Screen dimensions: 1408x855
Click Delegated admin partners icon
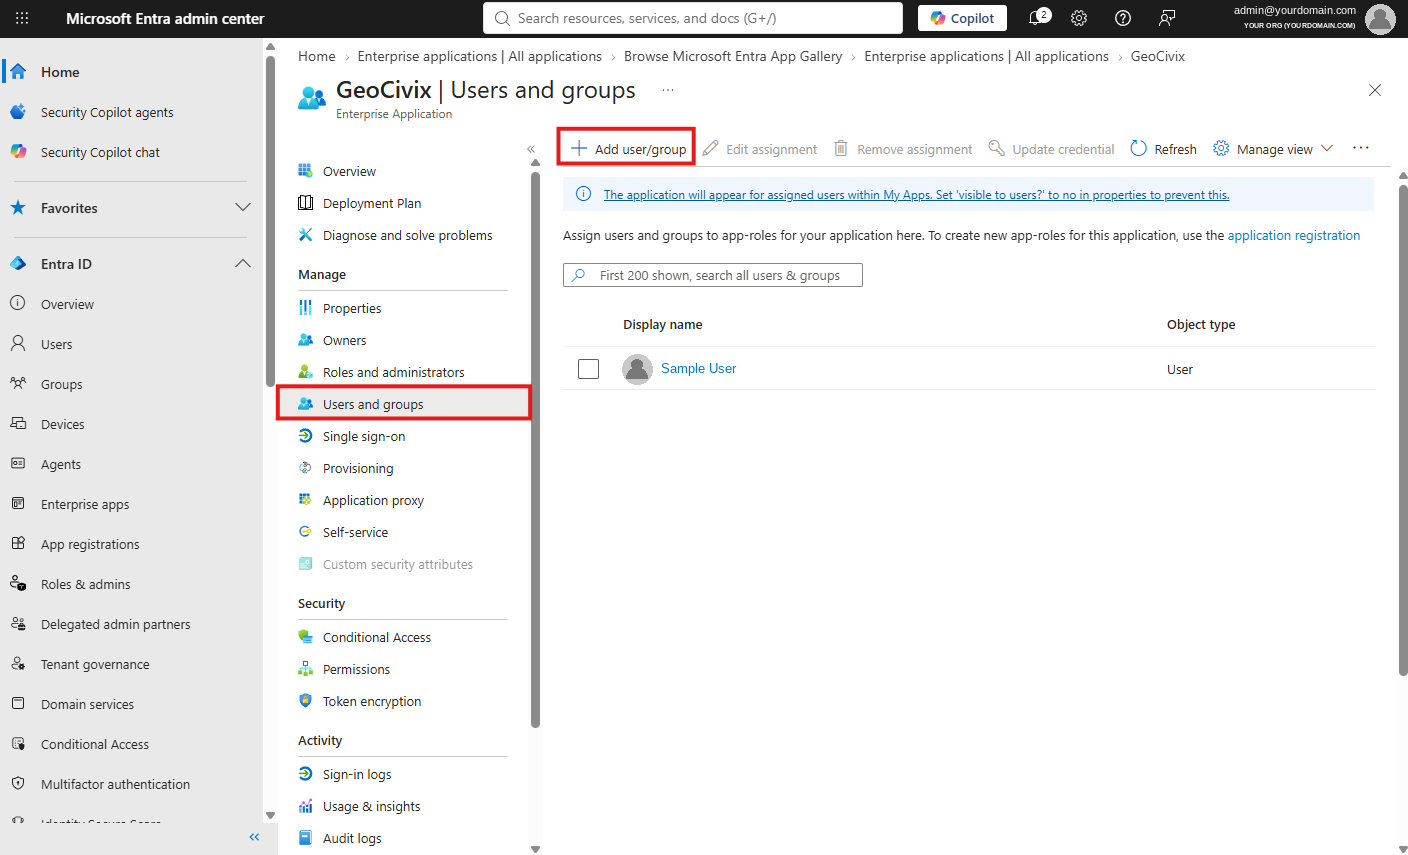coord(18,624)
